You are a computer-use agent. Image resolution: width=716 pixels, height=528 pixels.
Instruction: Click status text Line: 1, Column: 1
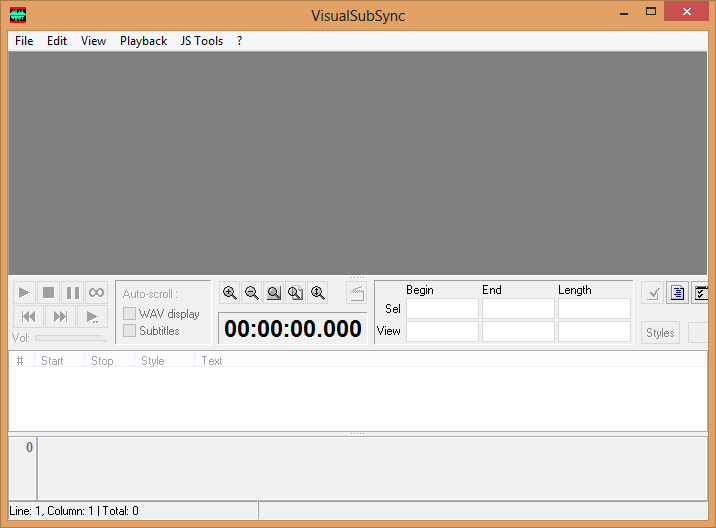click(x=51, y=511)
